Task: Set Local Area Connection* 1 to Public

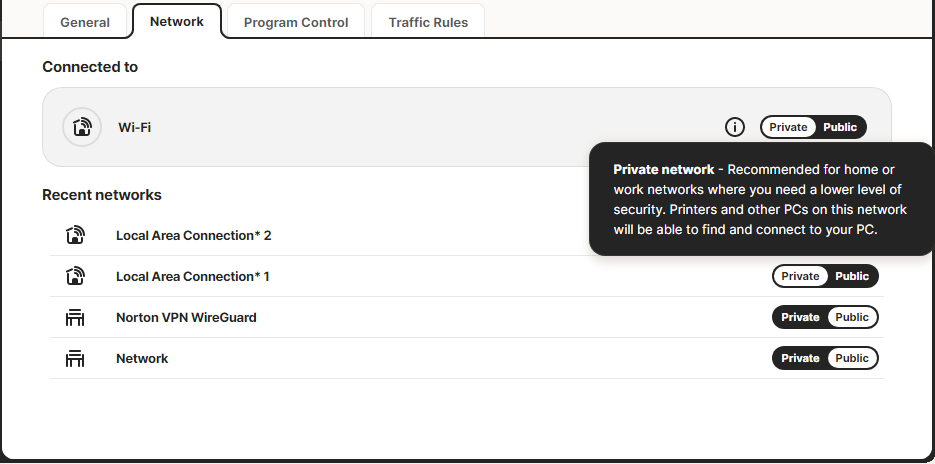Action: 852,276
